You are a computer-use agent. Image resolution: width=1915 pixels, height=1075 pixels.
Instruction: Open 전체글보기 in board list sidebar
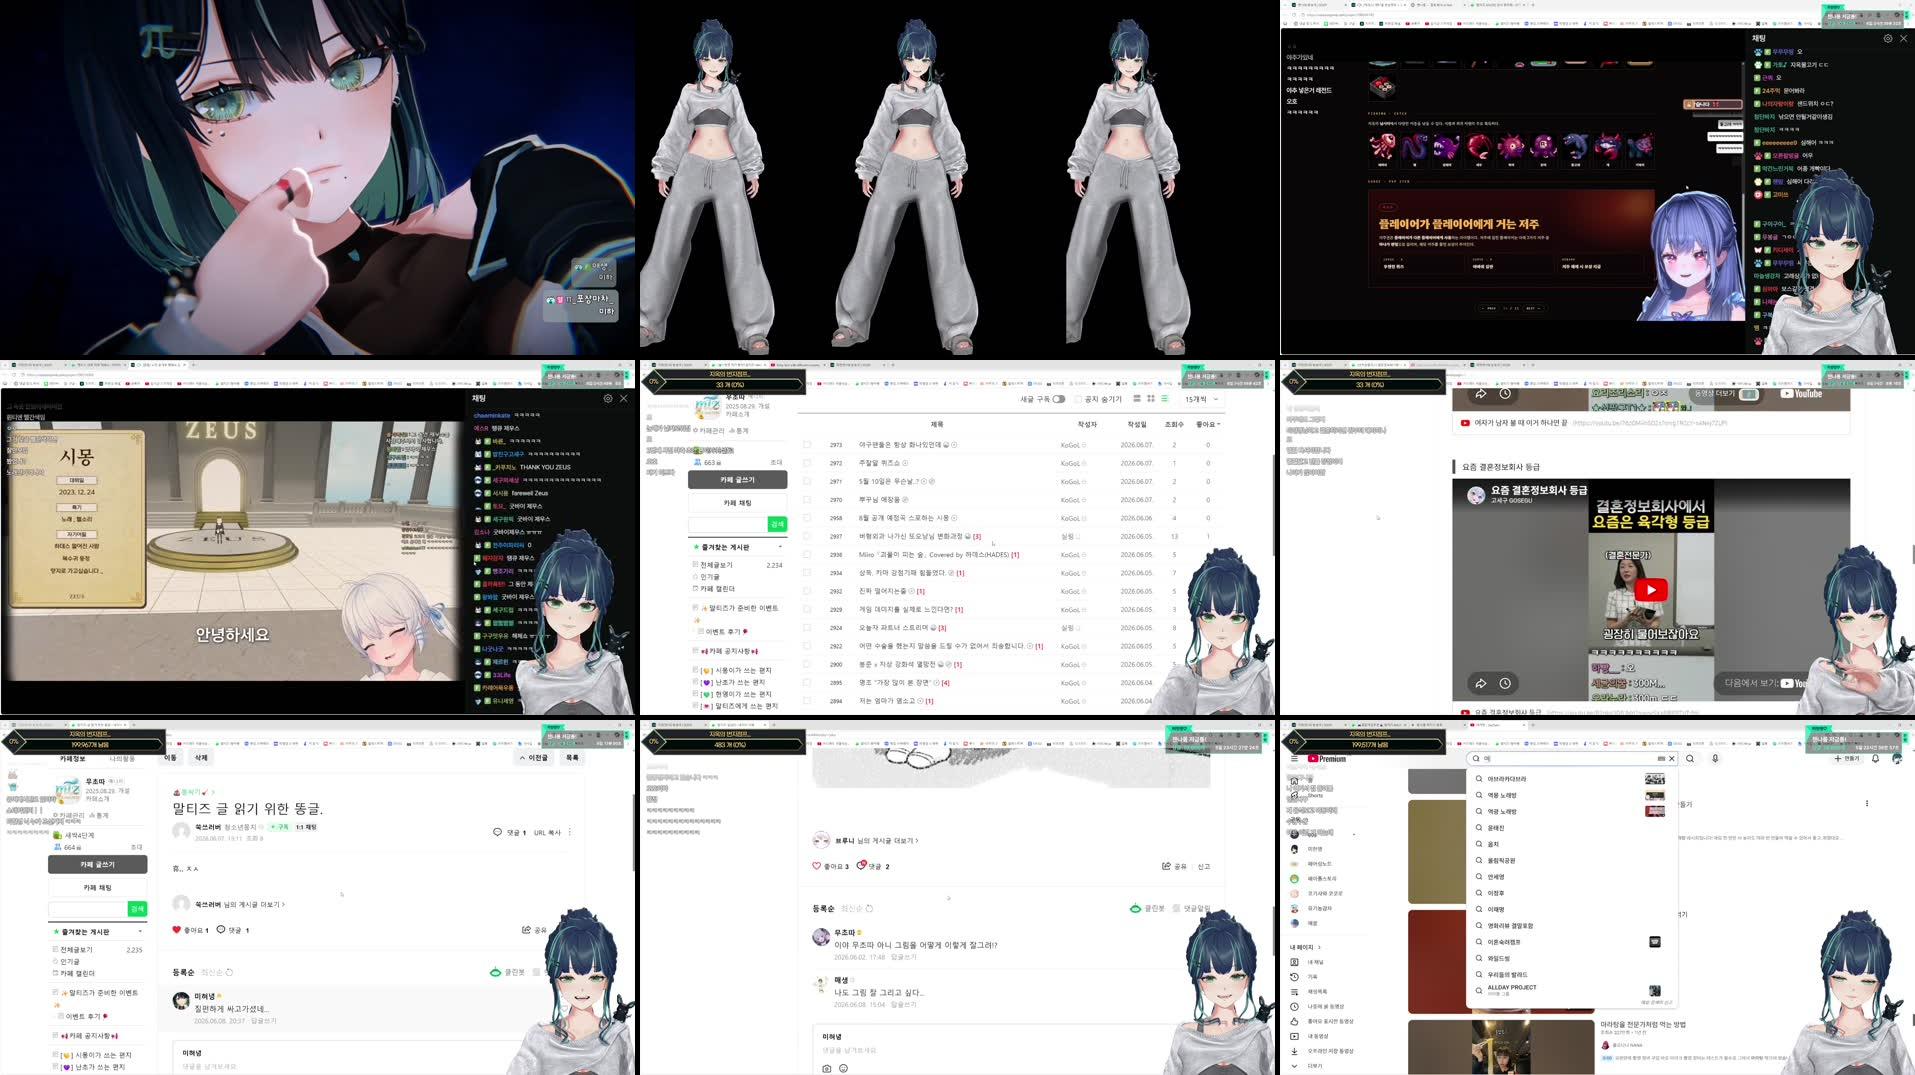tap(717, 565)
